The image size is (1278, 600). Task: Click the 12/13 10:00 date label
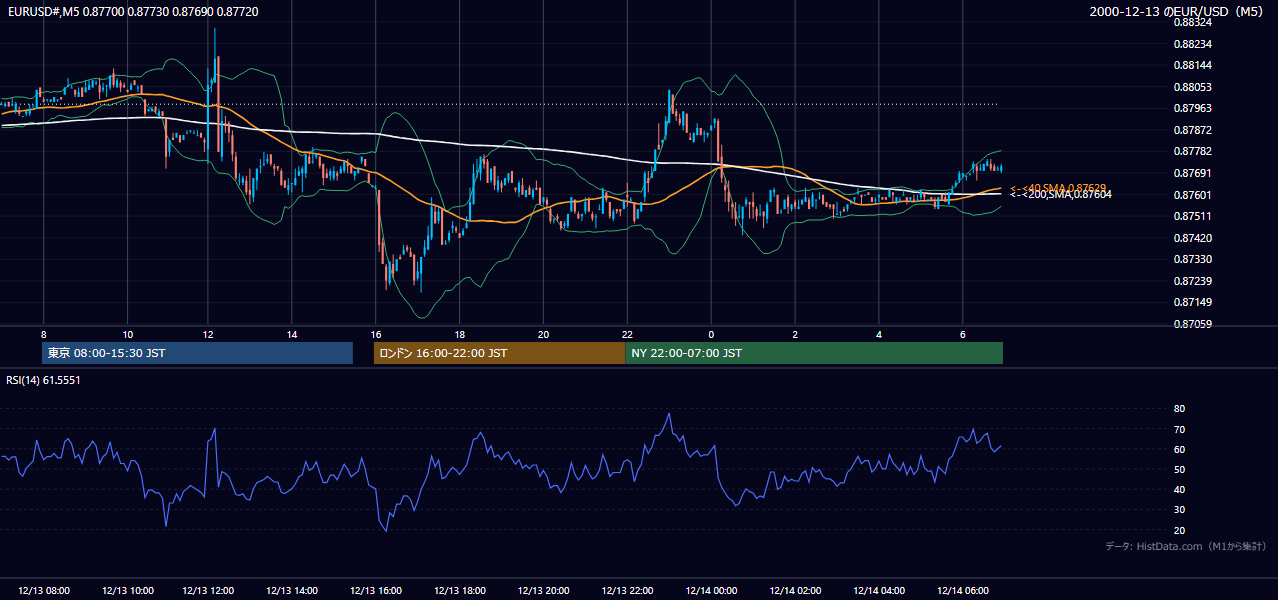pos(127,591)
